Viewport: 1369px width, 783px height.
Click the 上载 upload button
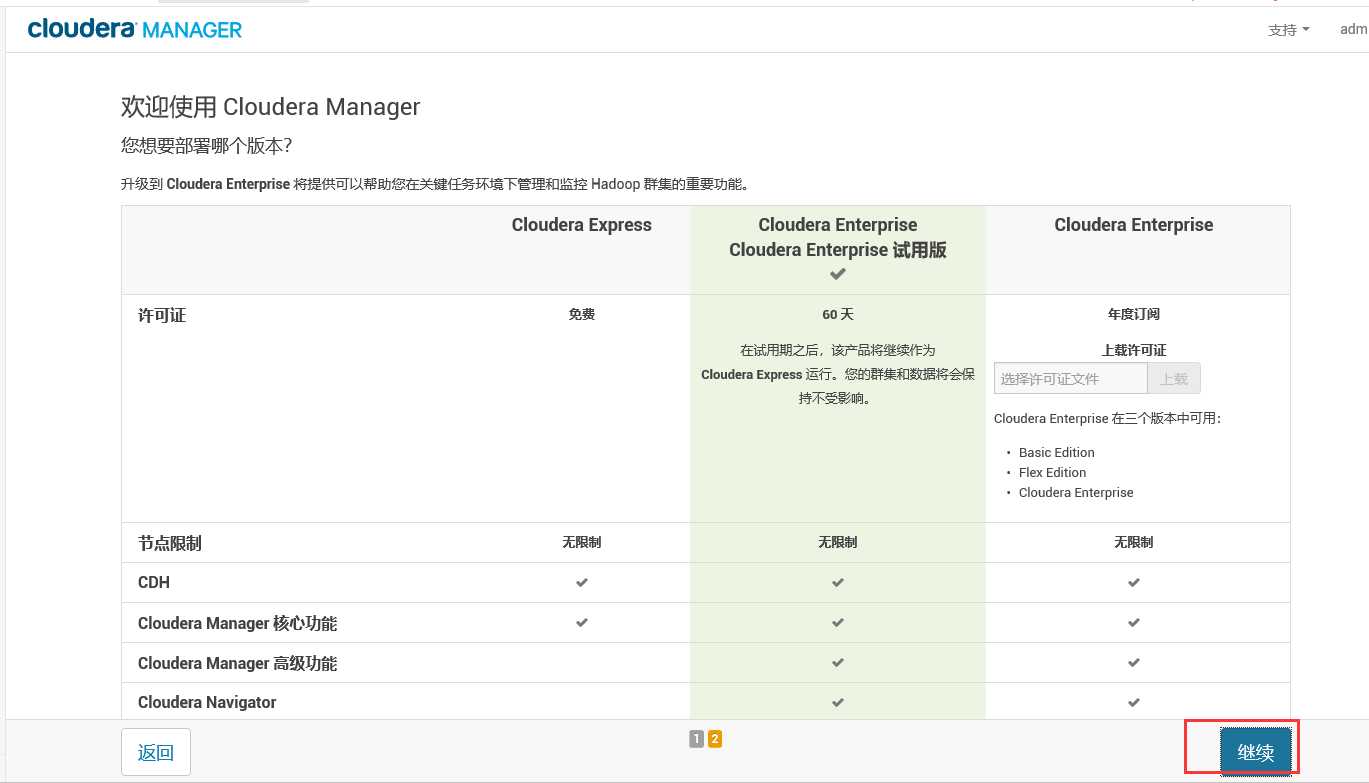(x=1174, y=378)
